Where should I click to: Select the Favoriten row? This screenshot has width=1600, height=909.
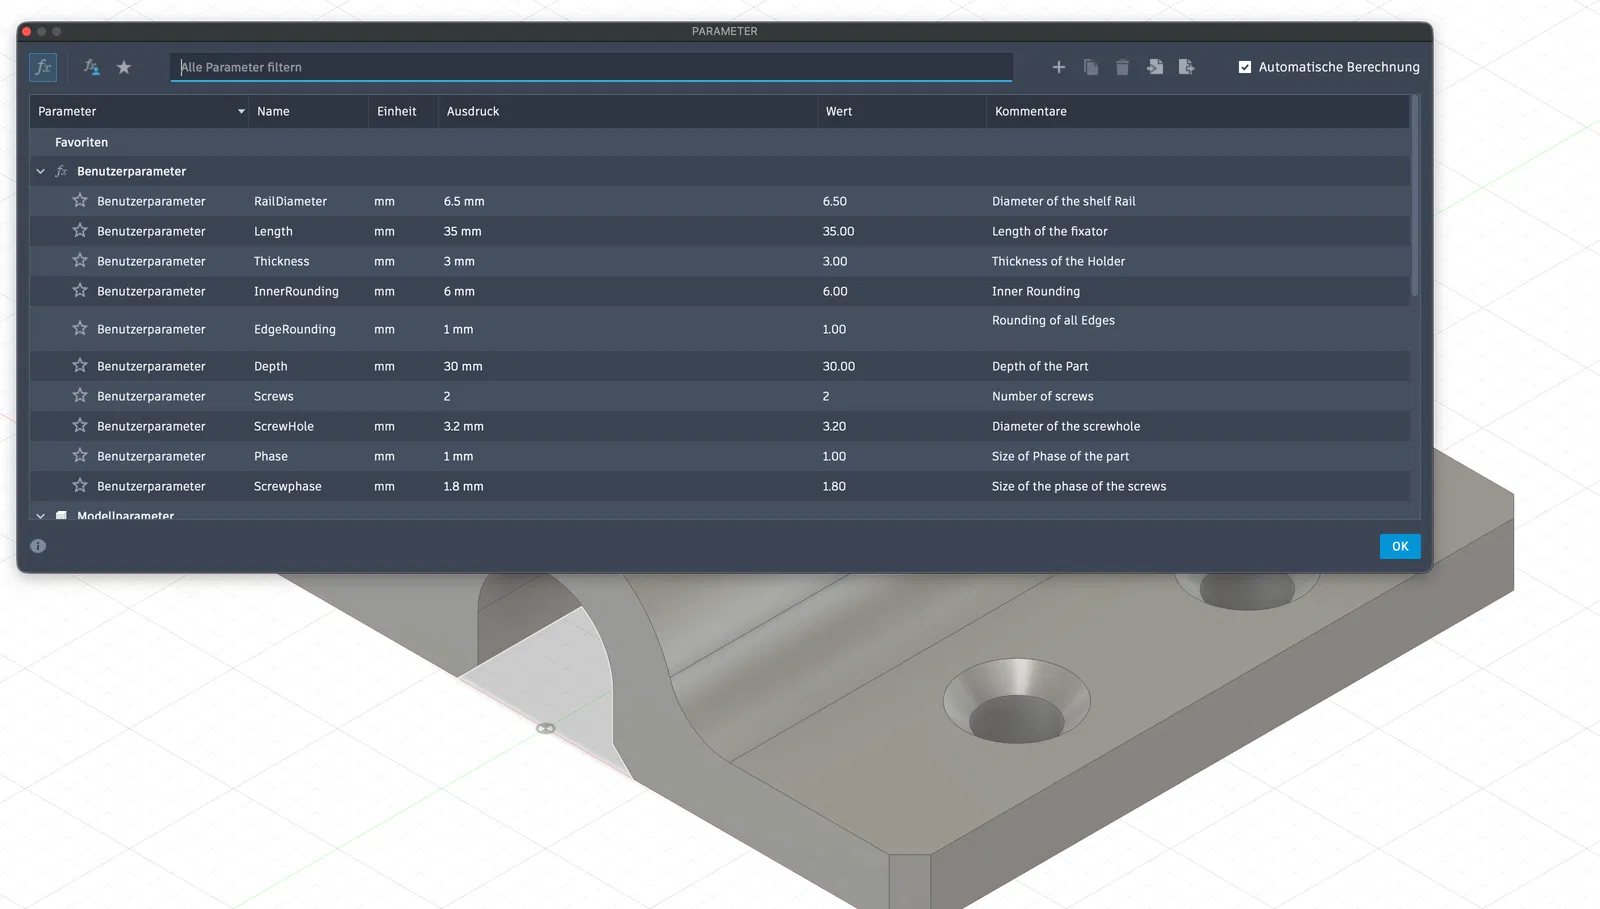pos(720,142)
